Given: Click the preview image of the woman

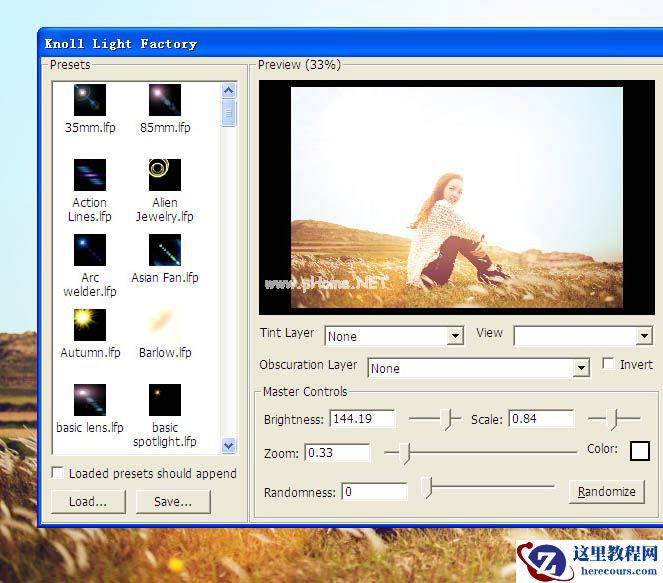Looking at the screenshot, I should pyautogui.click(x=457, y=197).
